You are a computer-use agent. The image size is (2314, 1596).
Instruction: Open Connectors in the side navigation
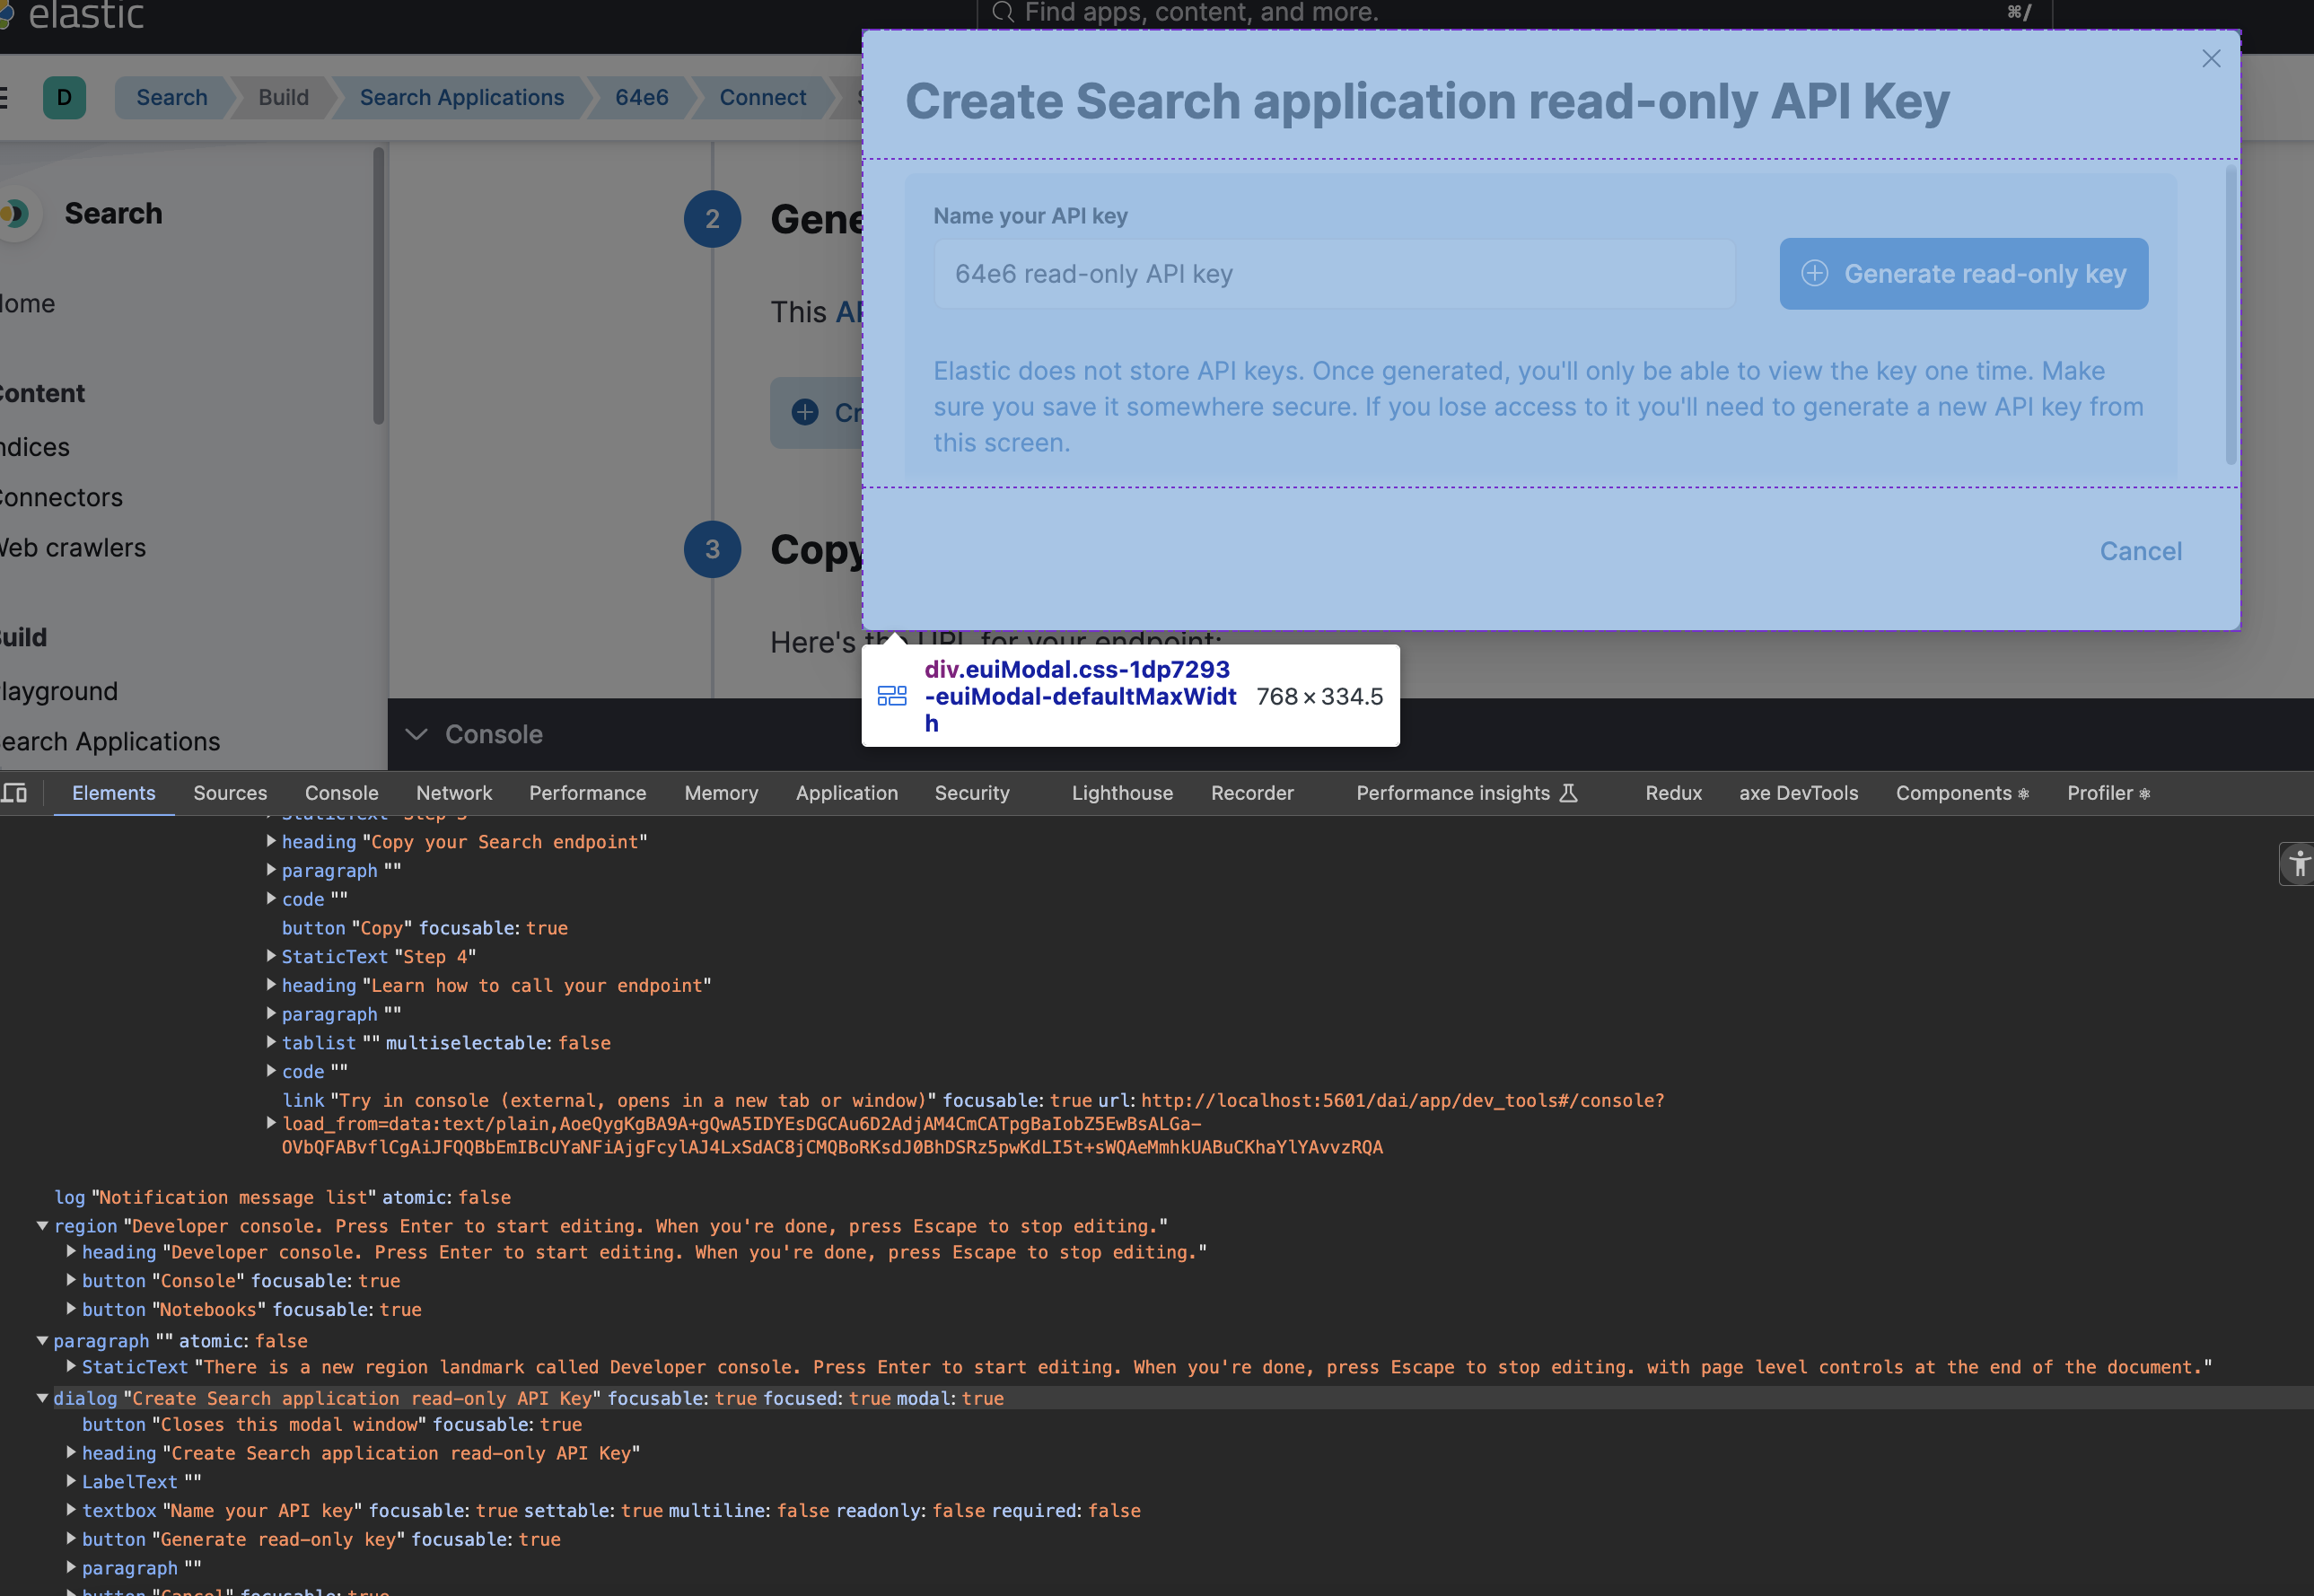point(60,497)
